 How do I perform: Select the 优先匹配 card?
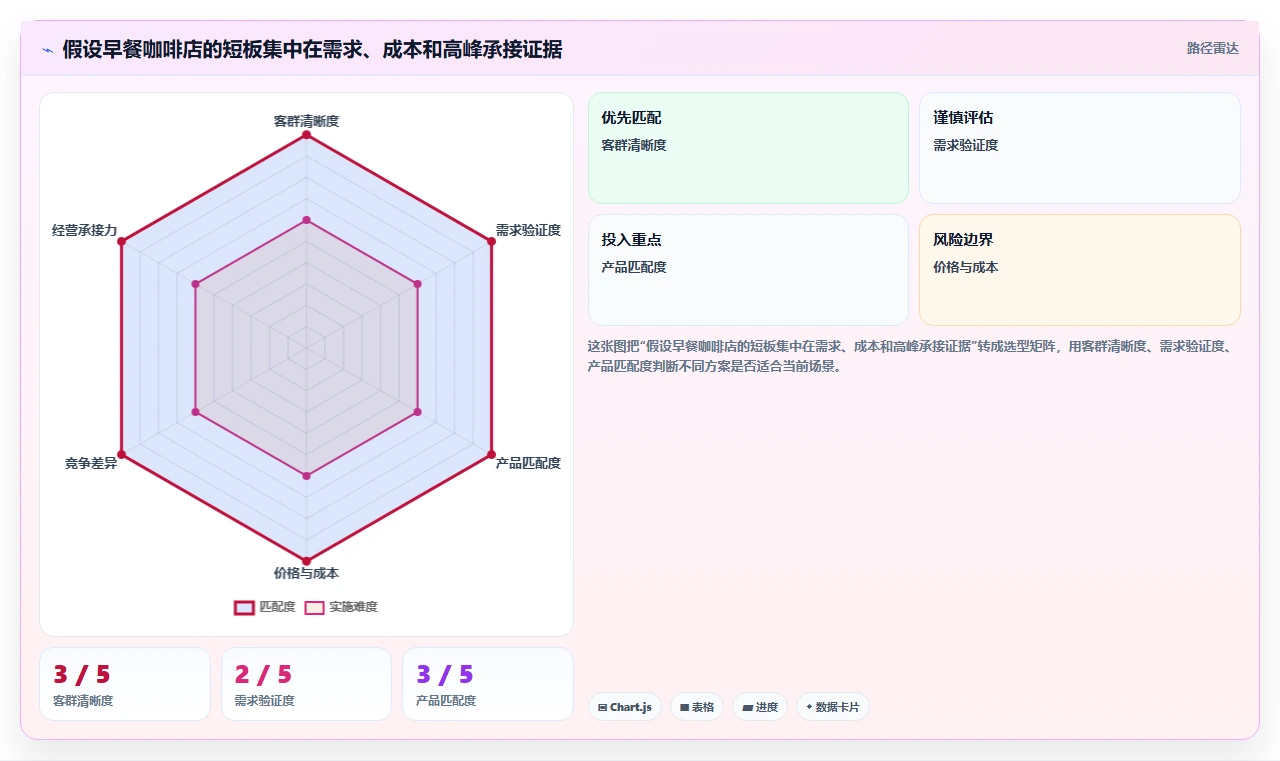click(748, 148)
